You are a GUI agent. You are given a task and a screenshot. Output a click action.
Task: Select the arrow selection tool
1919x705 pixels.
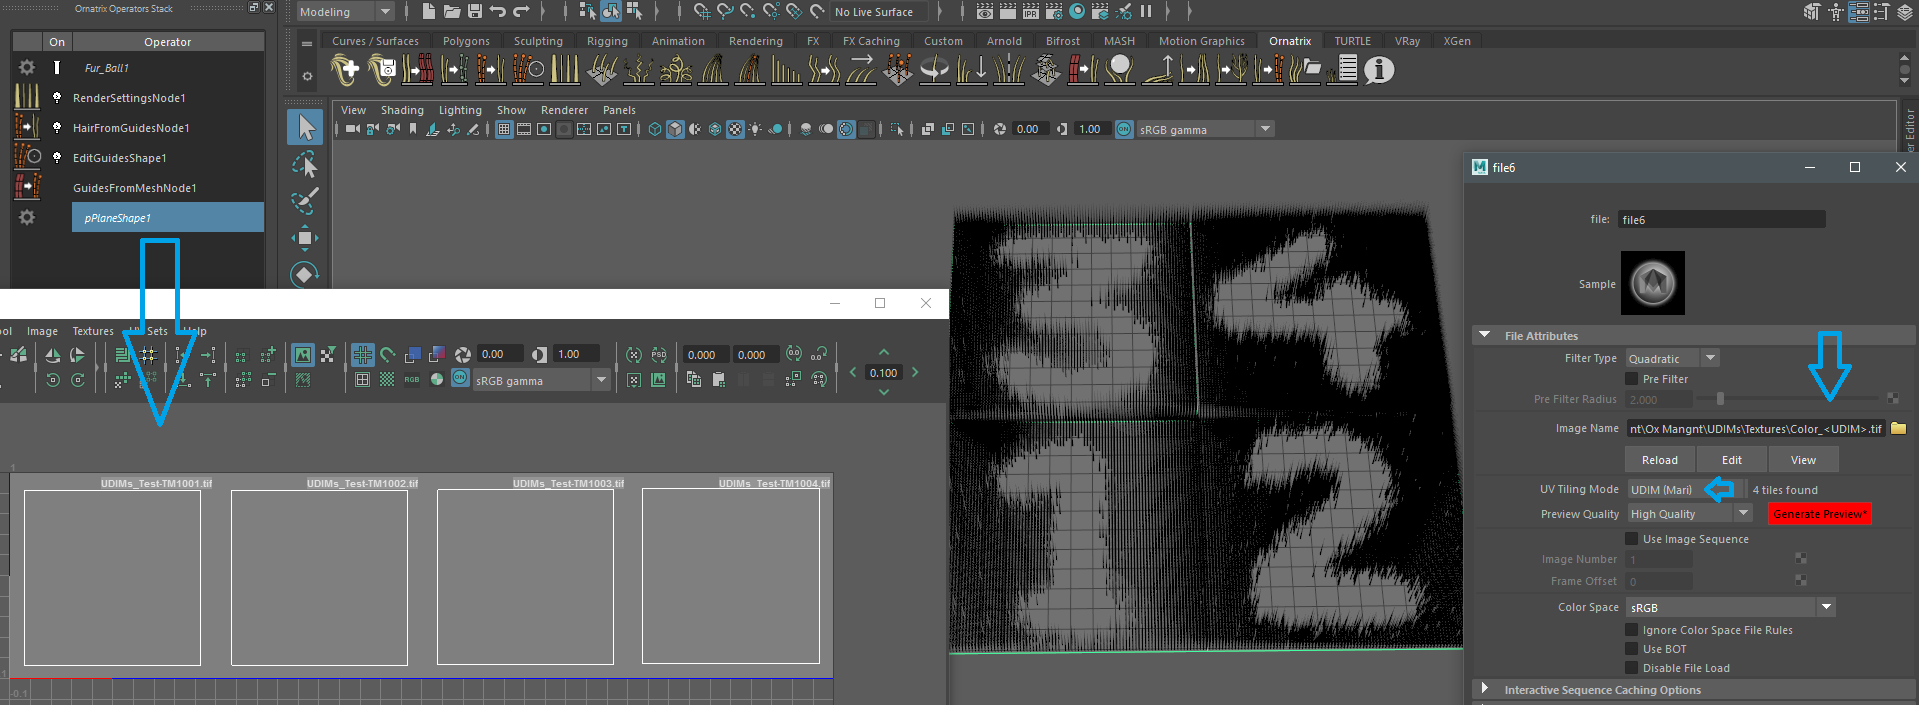pyautogui.click(x=305, y=127)
